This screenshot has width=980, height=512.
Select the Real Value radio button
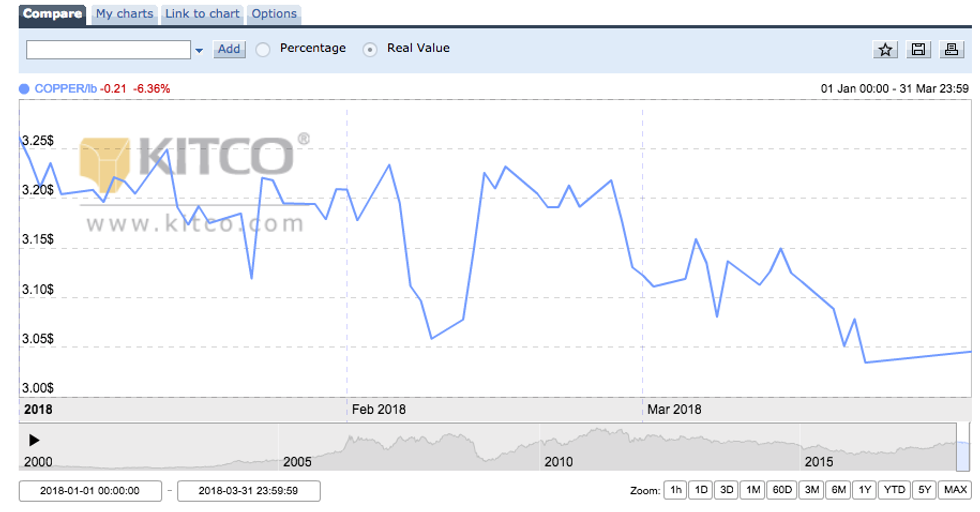370,49
